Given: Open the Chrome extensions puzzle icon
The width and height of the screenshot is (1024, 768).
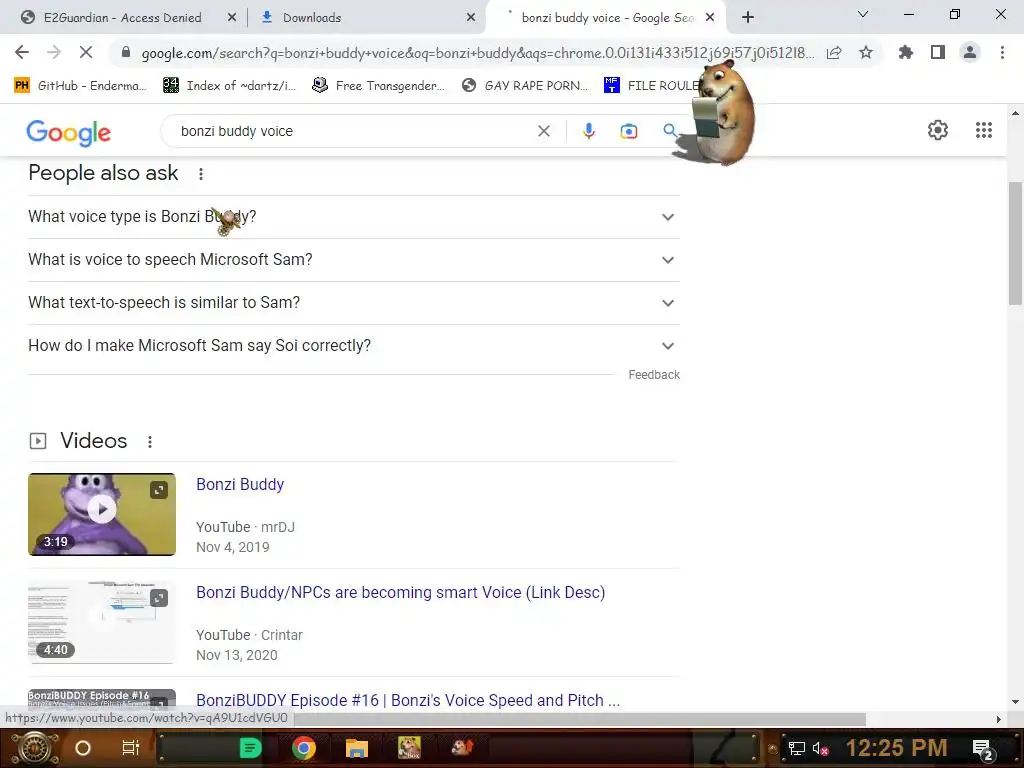Looking at the screenshot, I should tap(905, 52).
